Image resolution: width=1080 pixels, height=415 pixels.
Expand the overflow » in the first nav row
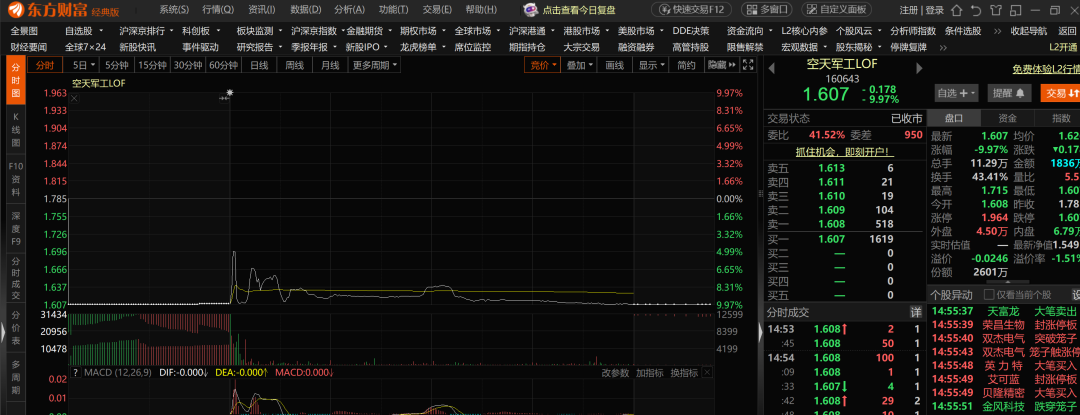998,31
